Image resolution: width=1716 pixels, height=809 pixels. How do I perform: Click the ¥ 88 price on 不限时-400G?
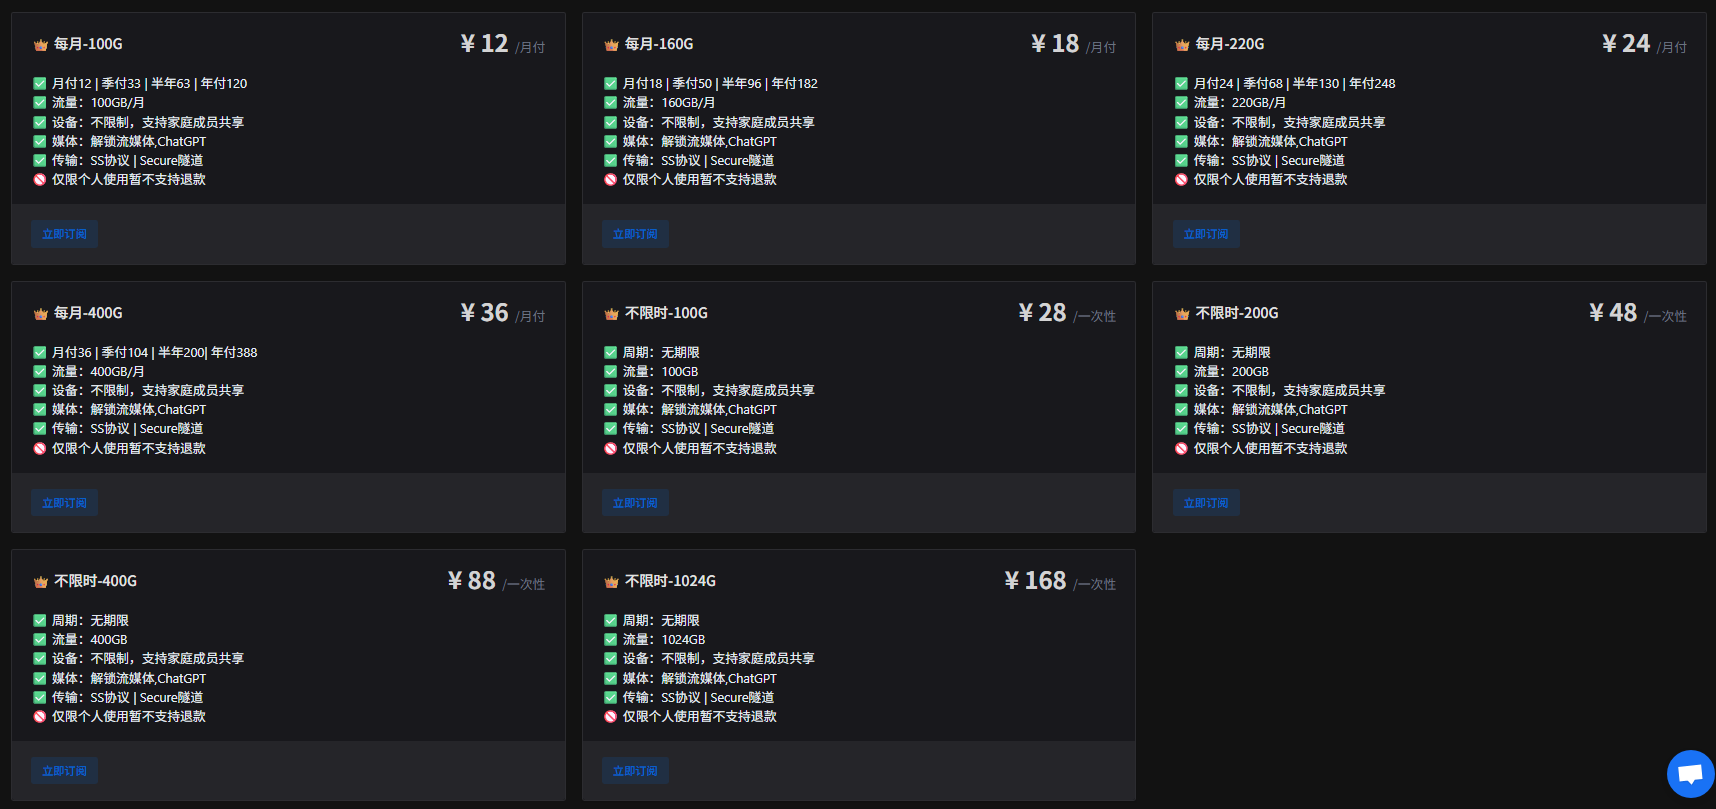click(x=472, y=581)
